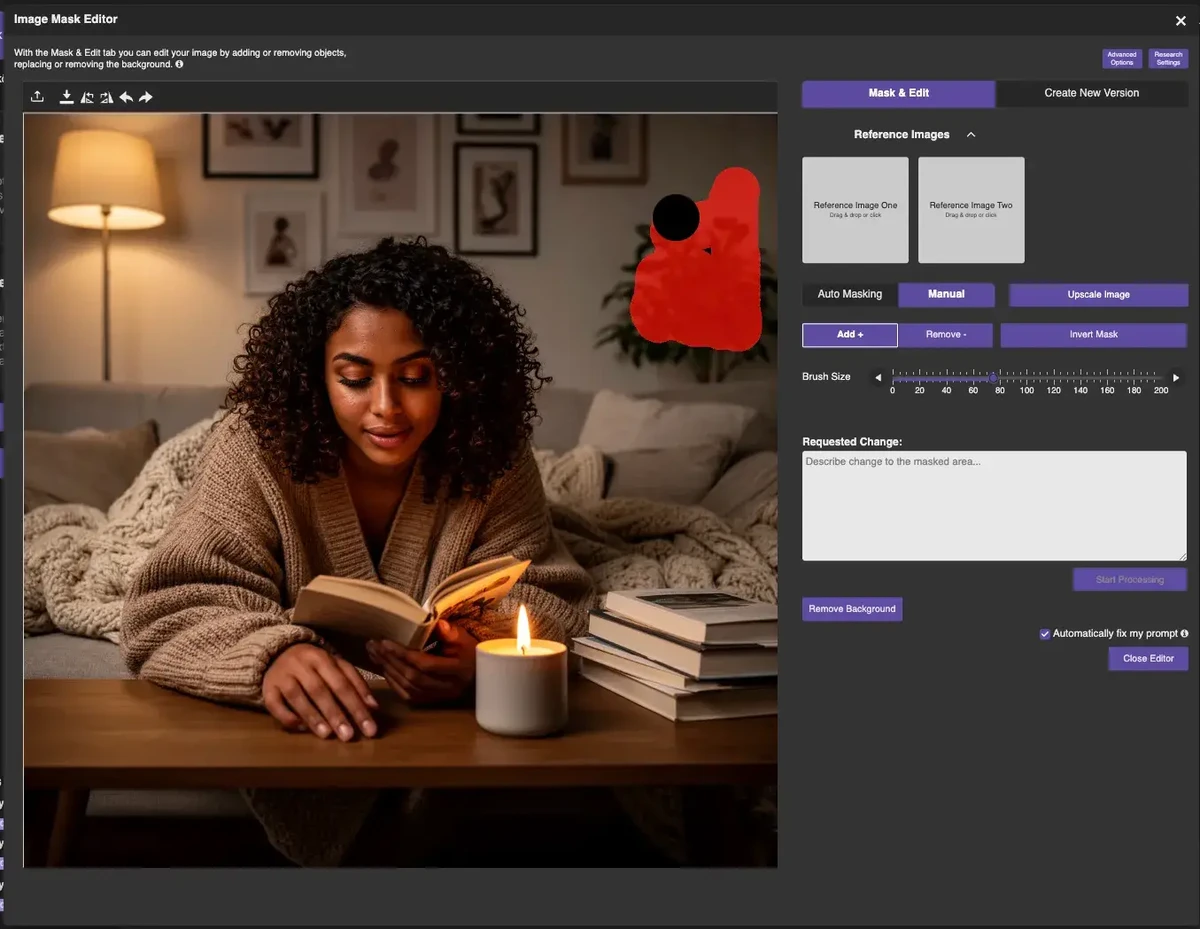The image size is (1200, 929).
Task: Click info icon beside Automatically fix my prompt
Action: [x=1184, y=634]
